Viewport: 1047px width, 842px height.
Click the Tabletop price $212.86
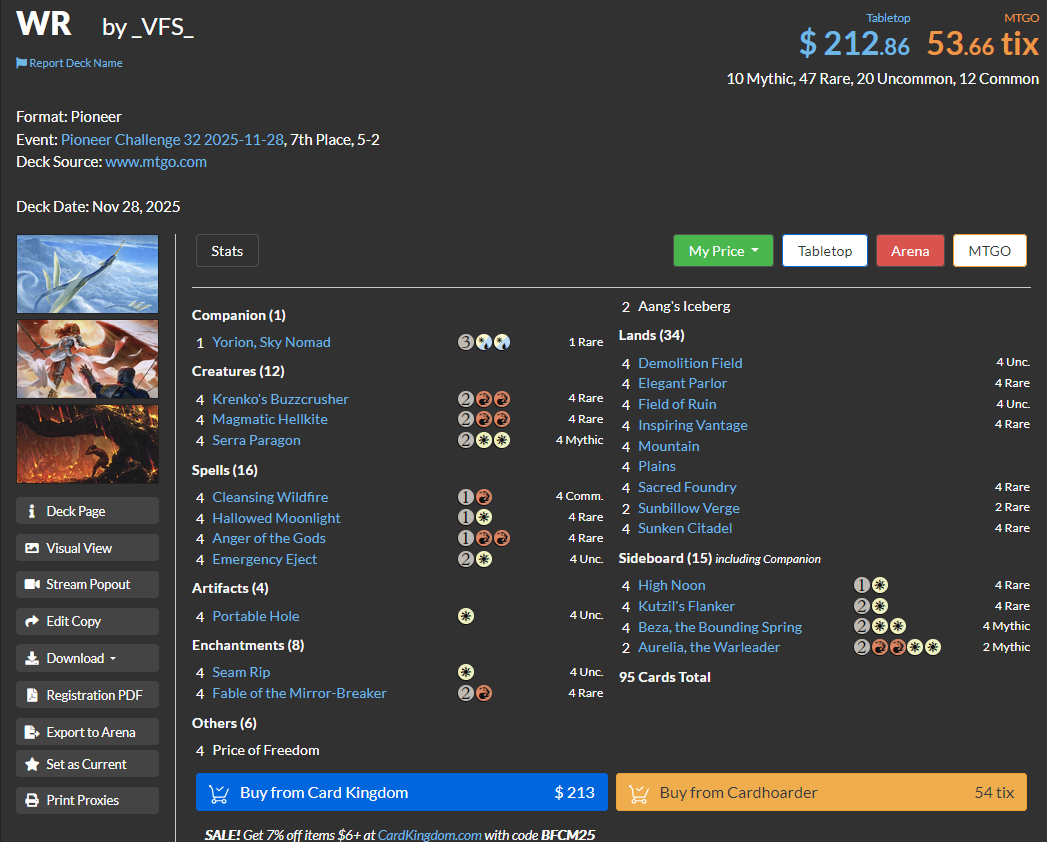pos(854,43)
